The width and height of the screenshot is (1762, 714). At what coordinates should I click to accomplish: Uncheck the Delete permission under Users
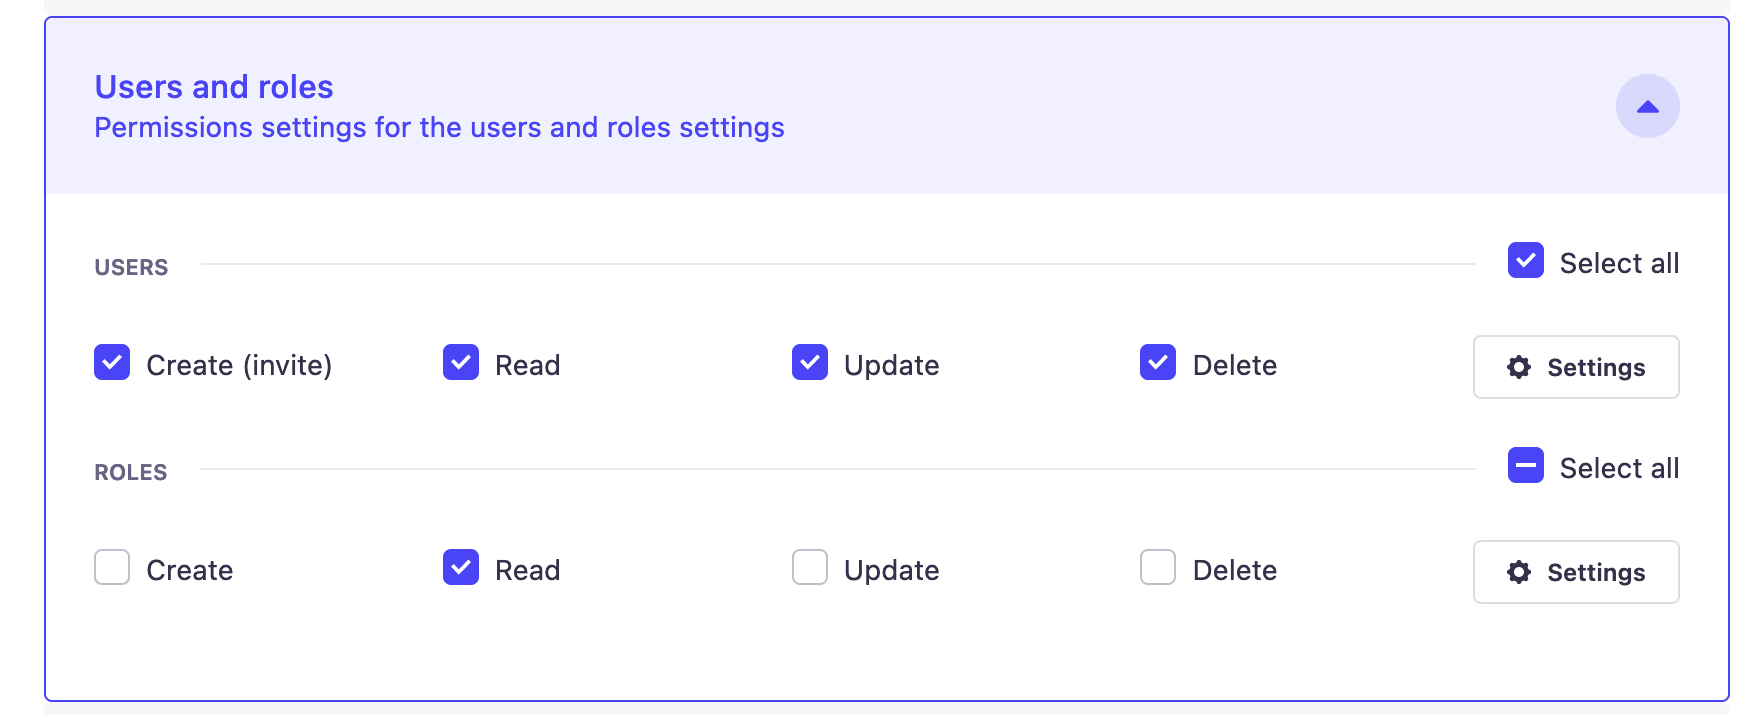pyautogui.click(x=1158, y=364)
